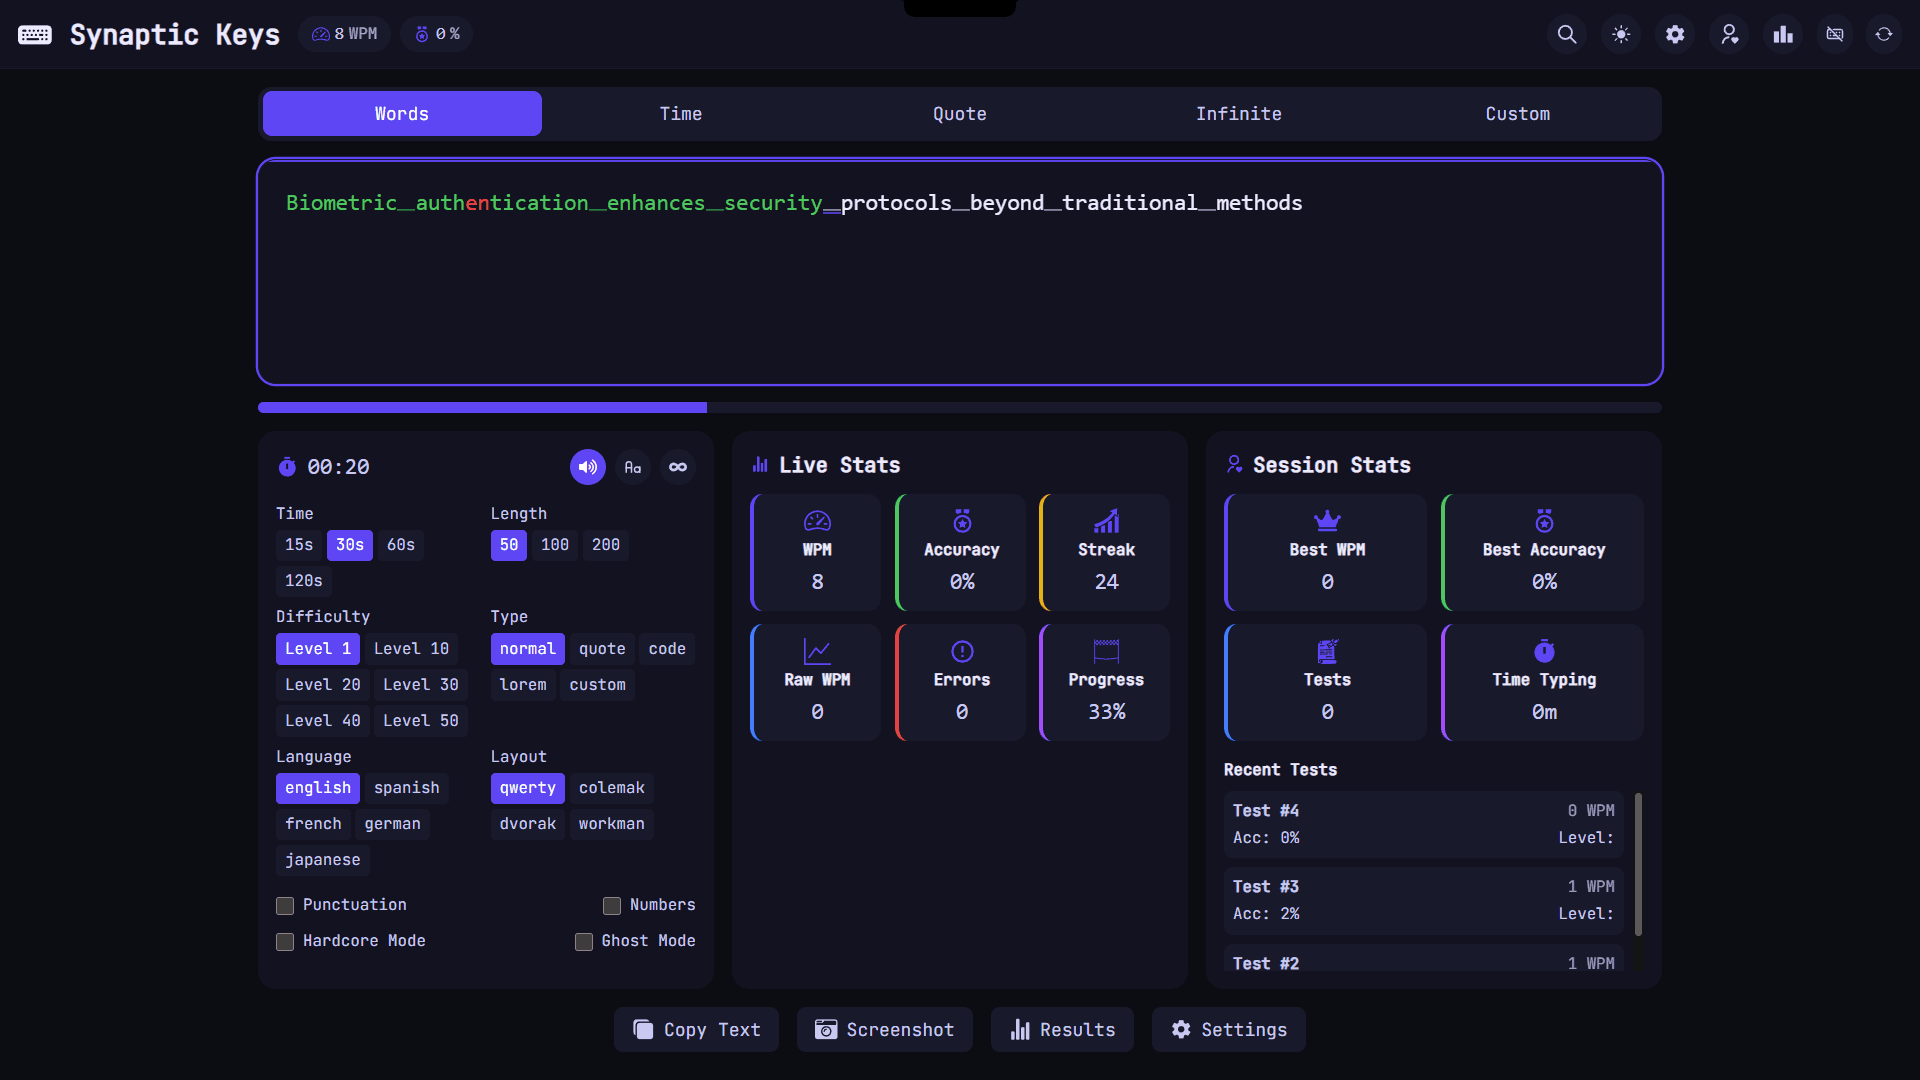Select length 100 option
This screenshot has height=1080, width=1920.
pyautogui.click(x=555, y=545)
